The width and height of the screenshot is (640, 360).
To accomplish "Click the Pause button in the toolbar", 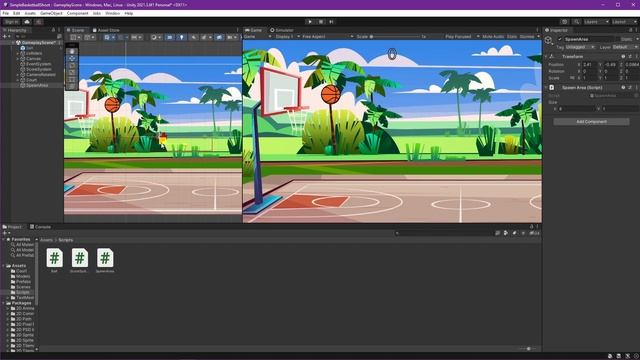I will click(x=321, y=22).
